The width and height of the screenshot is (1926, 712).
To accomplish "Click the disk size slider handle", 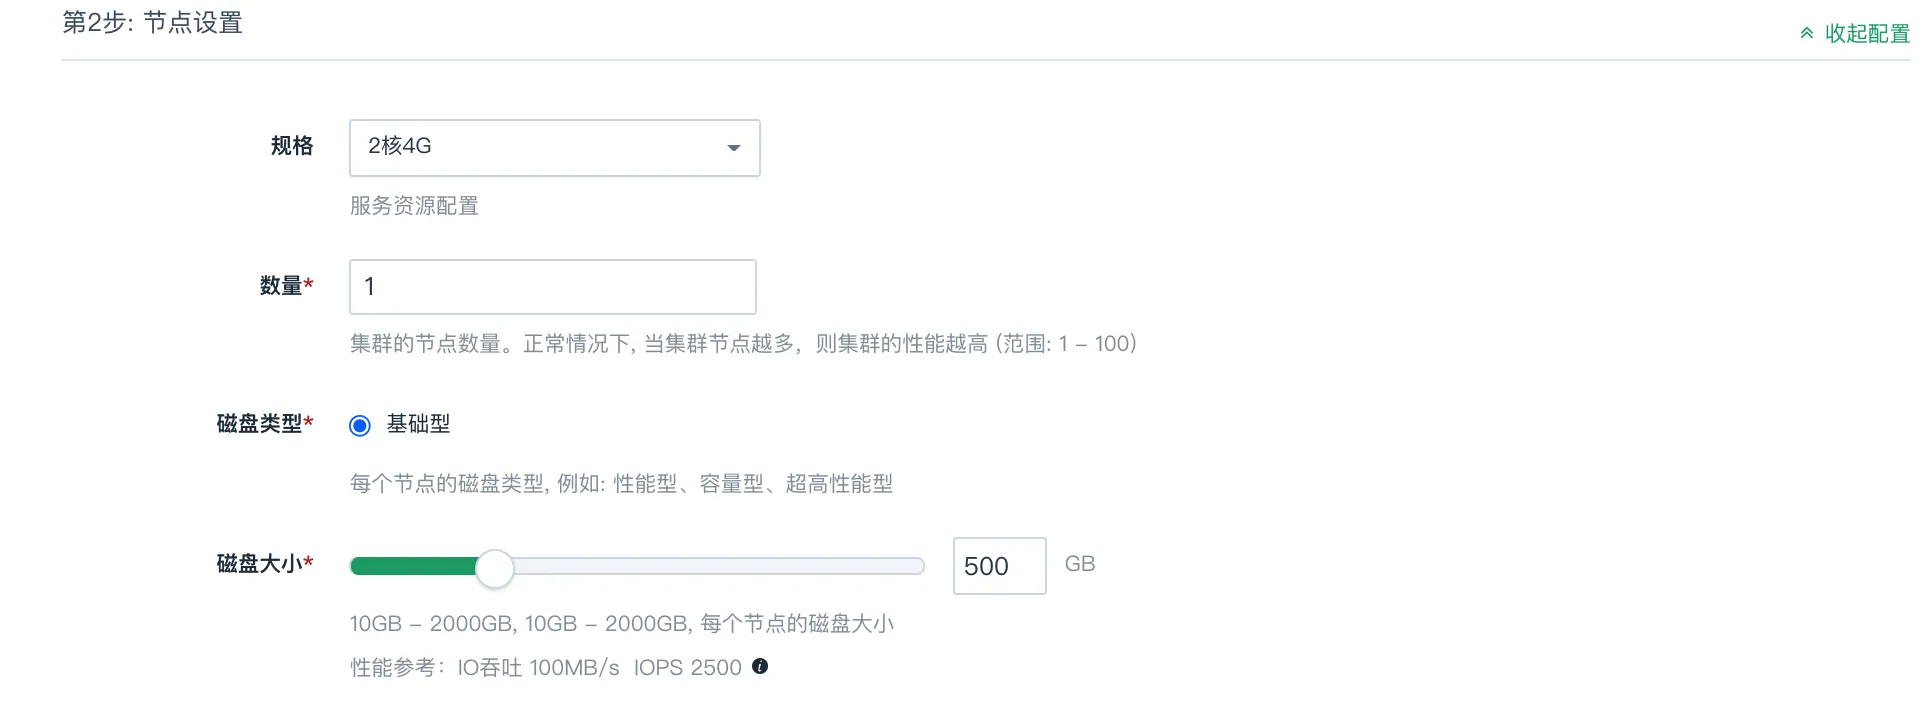I will [x=494, y=568].
